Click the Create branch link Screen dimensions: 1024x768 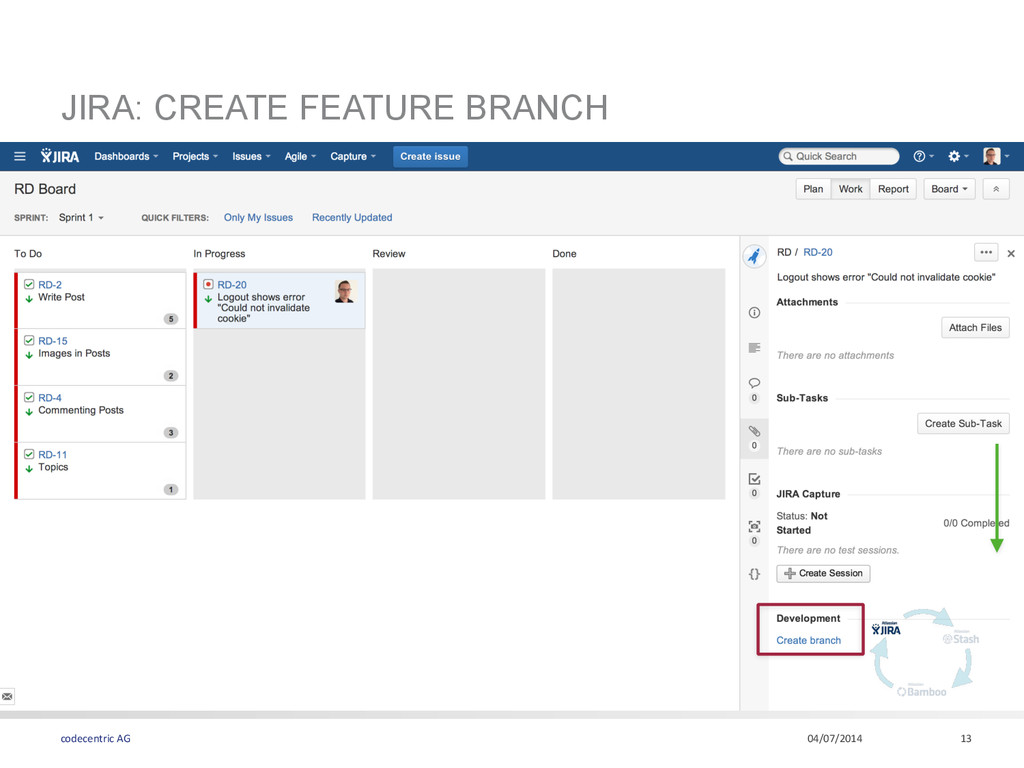808,640
